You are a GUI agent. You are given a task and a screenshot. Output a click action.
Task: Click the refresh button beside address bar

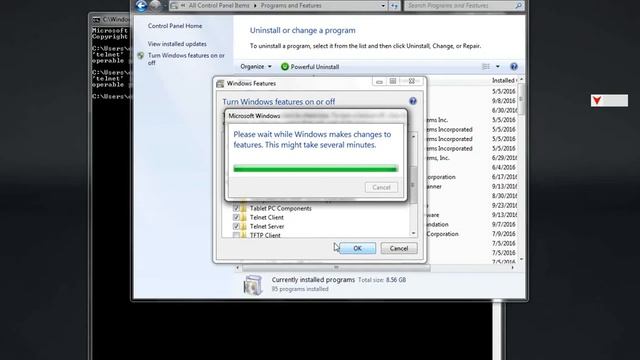click(x=394, y=6)
